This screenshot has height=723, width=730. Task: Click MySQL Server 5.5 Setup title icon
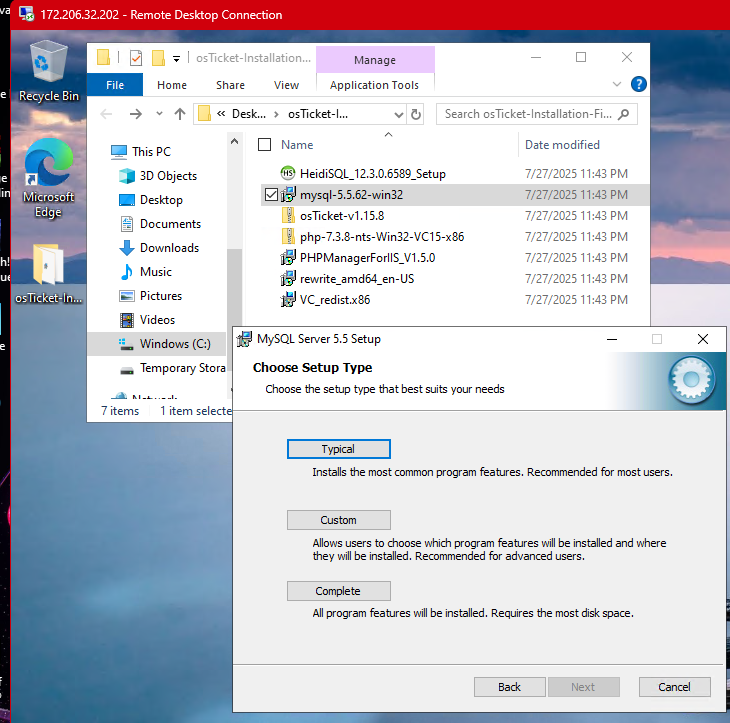(244, 339)
